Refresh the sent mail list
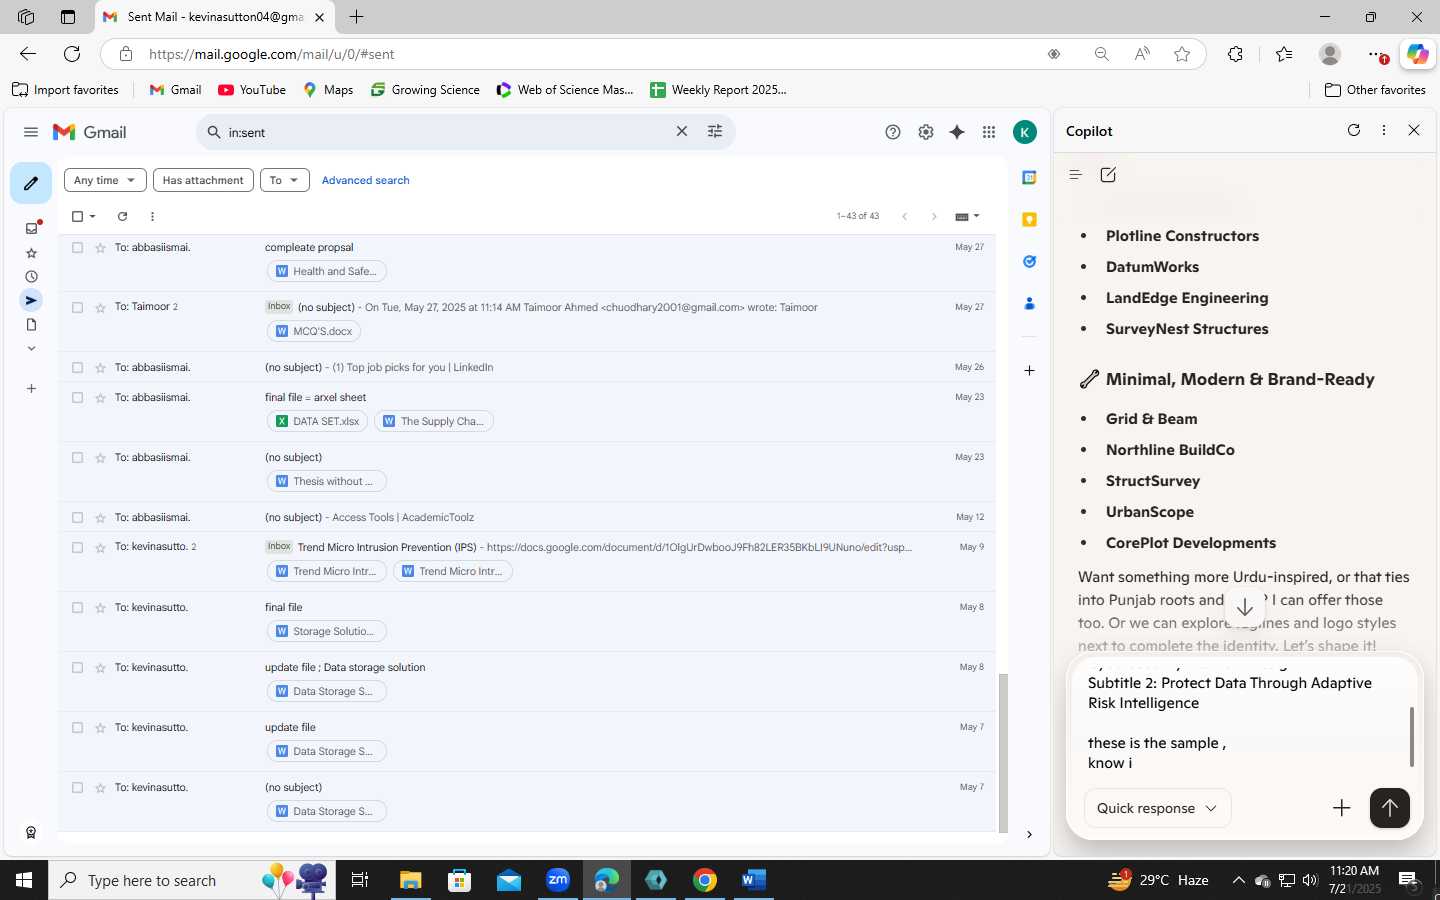The width and height of the screenshot is (1440, 900). pos(122,216)
